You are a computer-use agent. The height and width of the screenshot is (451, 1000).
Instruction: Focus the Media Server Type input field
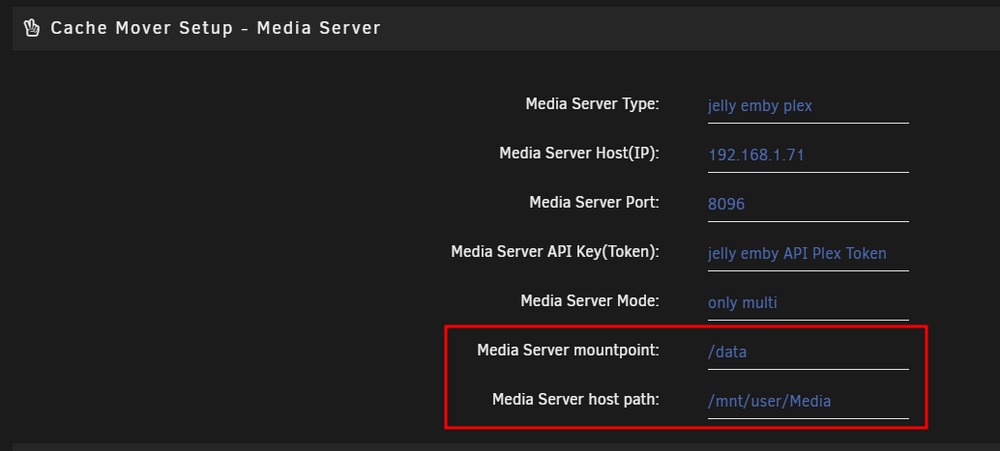(x=808, y=106)
